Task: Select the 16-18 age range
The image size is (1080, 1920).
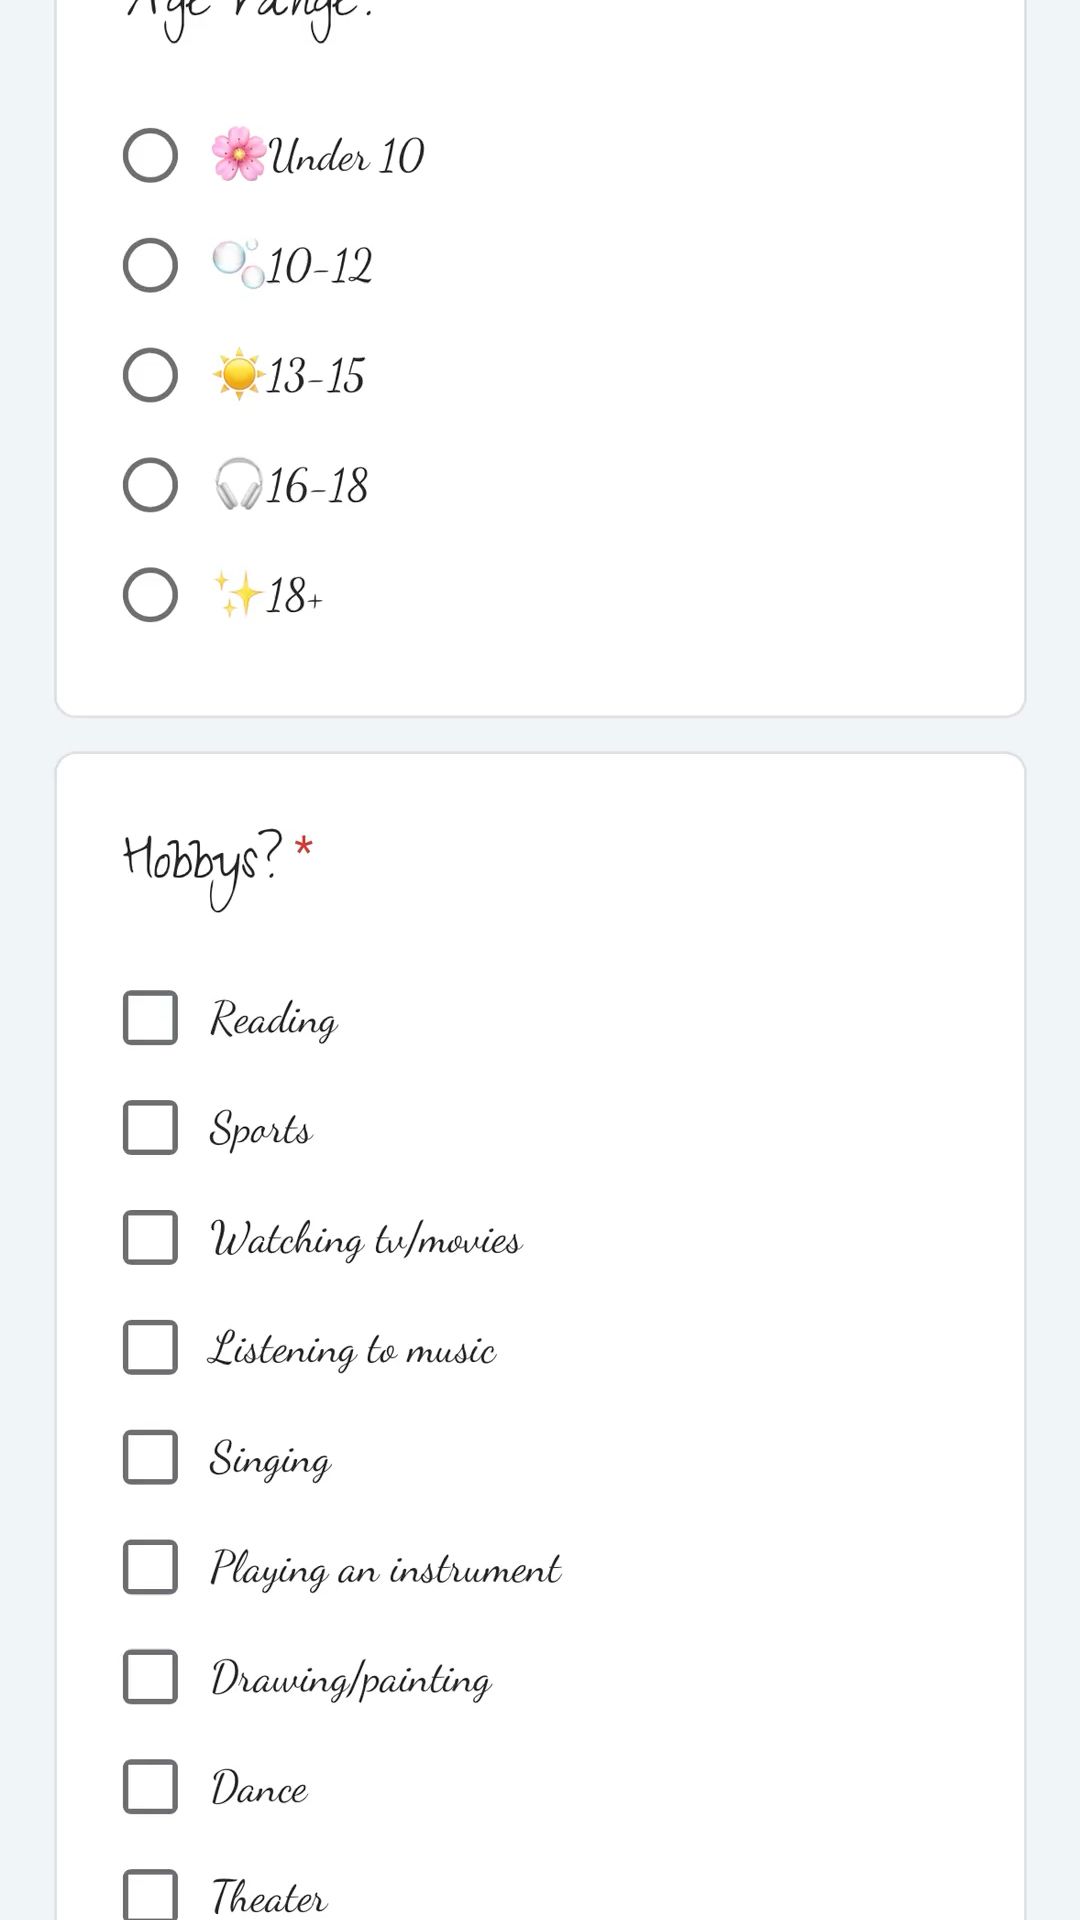Action: [150, 486]
